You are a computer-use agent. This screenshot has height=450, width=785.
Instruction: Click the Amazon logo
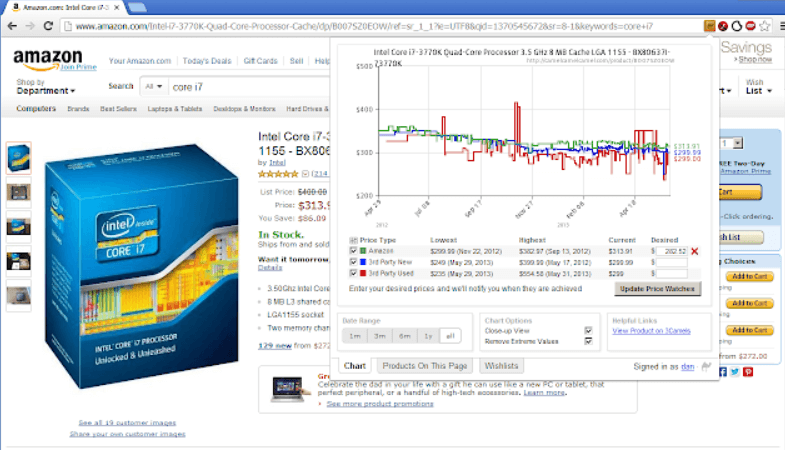point(48,60)
